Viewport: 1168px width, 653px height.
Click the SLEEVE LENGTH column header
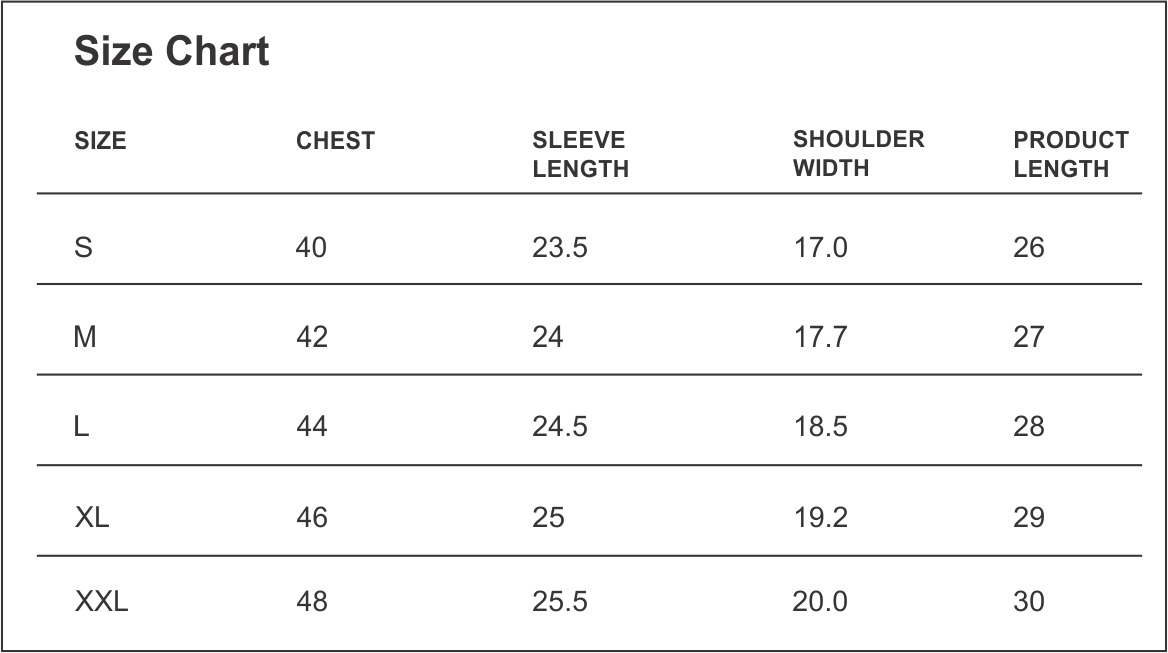tap(580, 154)
